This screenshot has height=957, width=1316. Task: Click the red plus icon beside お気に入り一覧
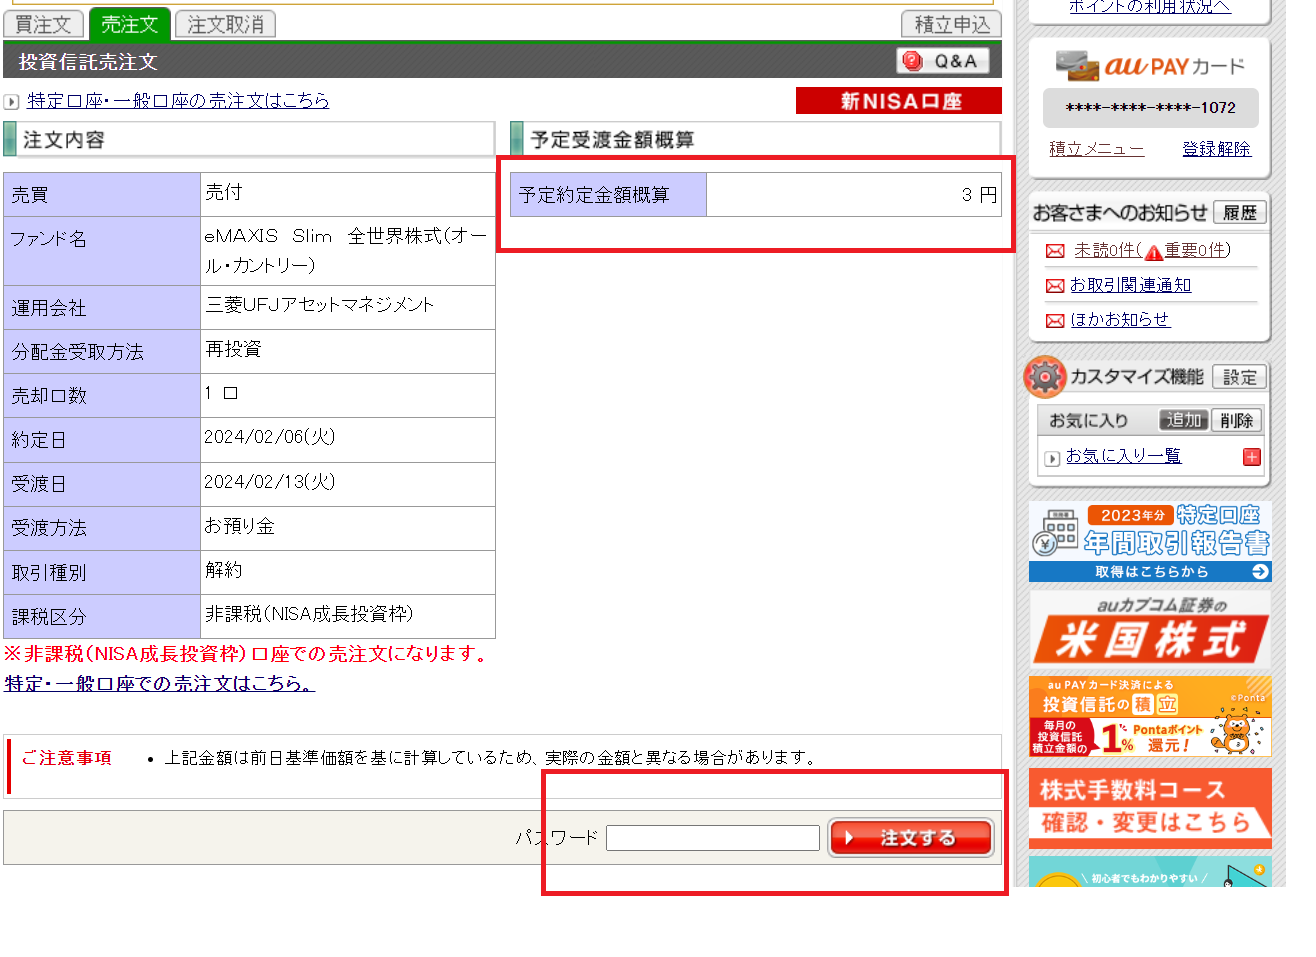click(1251, 457)
